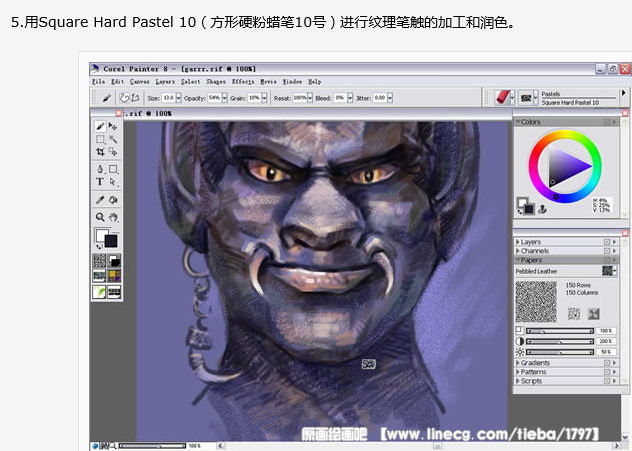Screen dimensions: 632x451
Task: Open the Effects menu
Action: (x=243, y=82)
